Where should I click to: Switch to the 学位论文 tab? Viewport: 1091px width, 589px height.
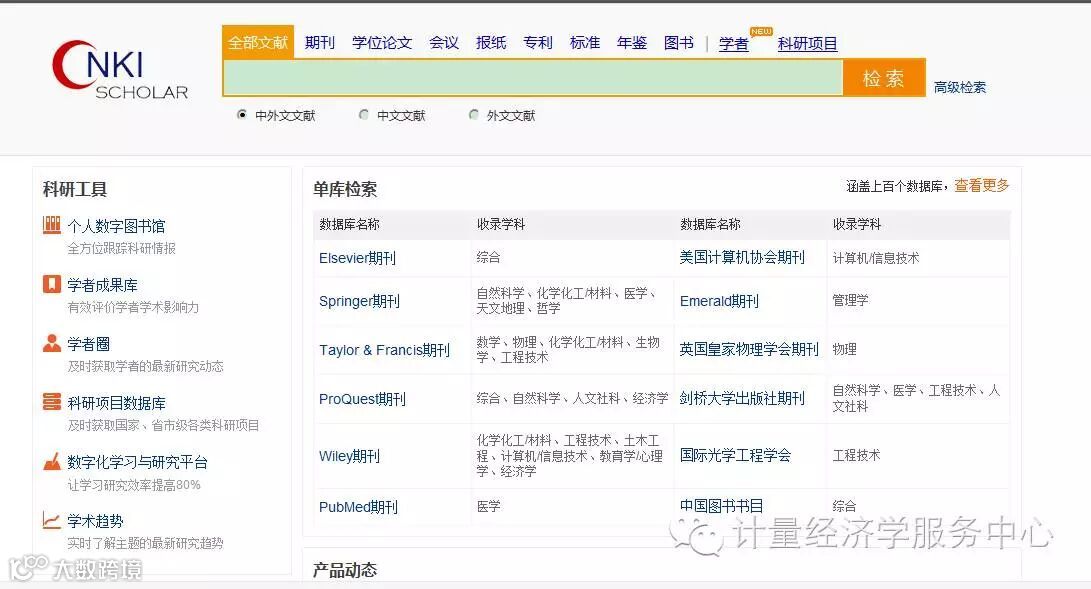point(382,43)
